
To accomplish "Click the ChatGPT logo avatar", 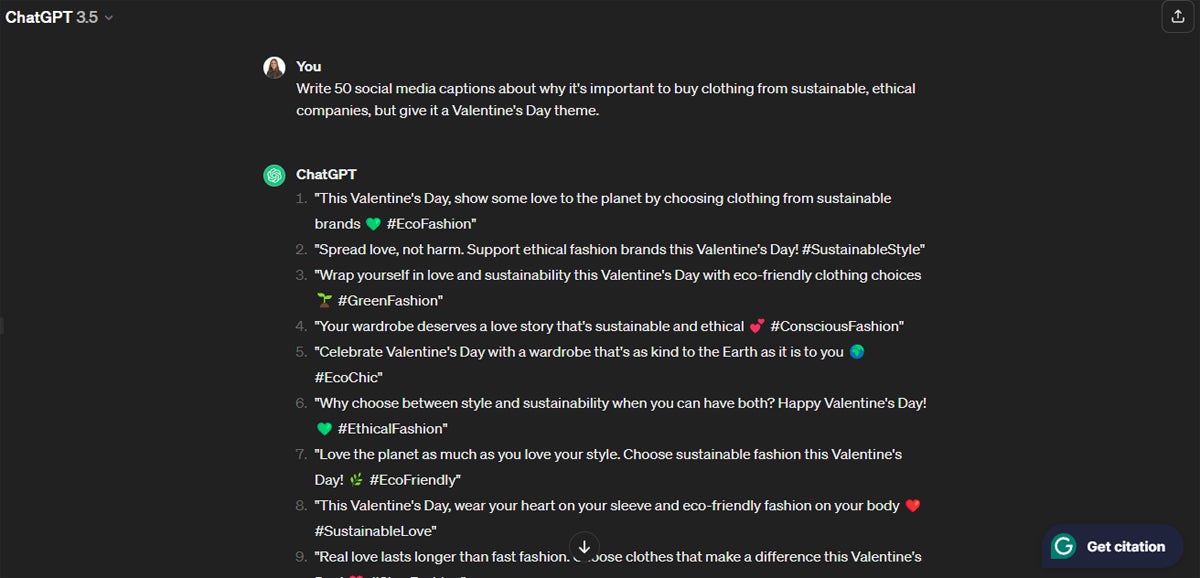I will [x=274, y=175].
